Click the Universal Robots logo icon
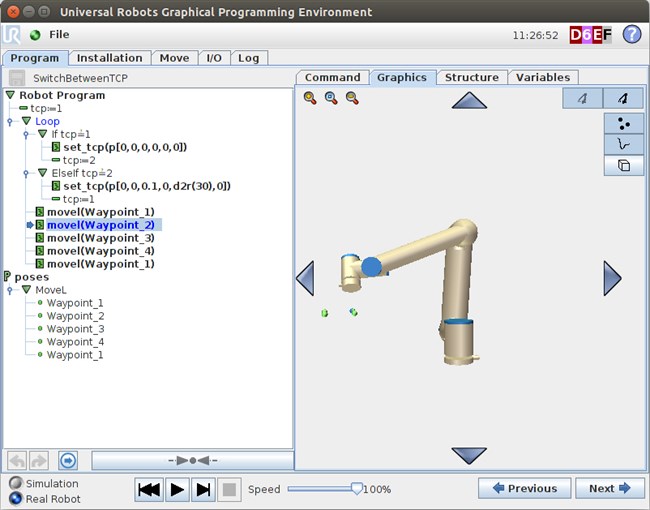650x510 pixels. coord(12,34)
